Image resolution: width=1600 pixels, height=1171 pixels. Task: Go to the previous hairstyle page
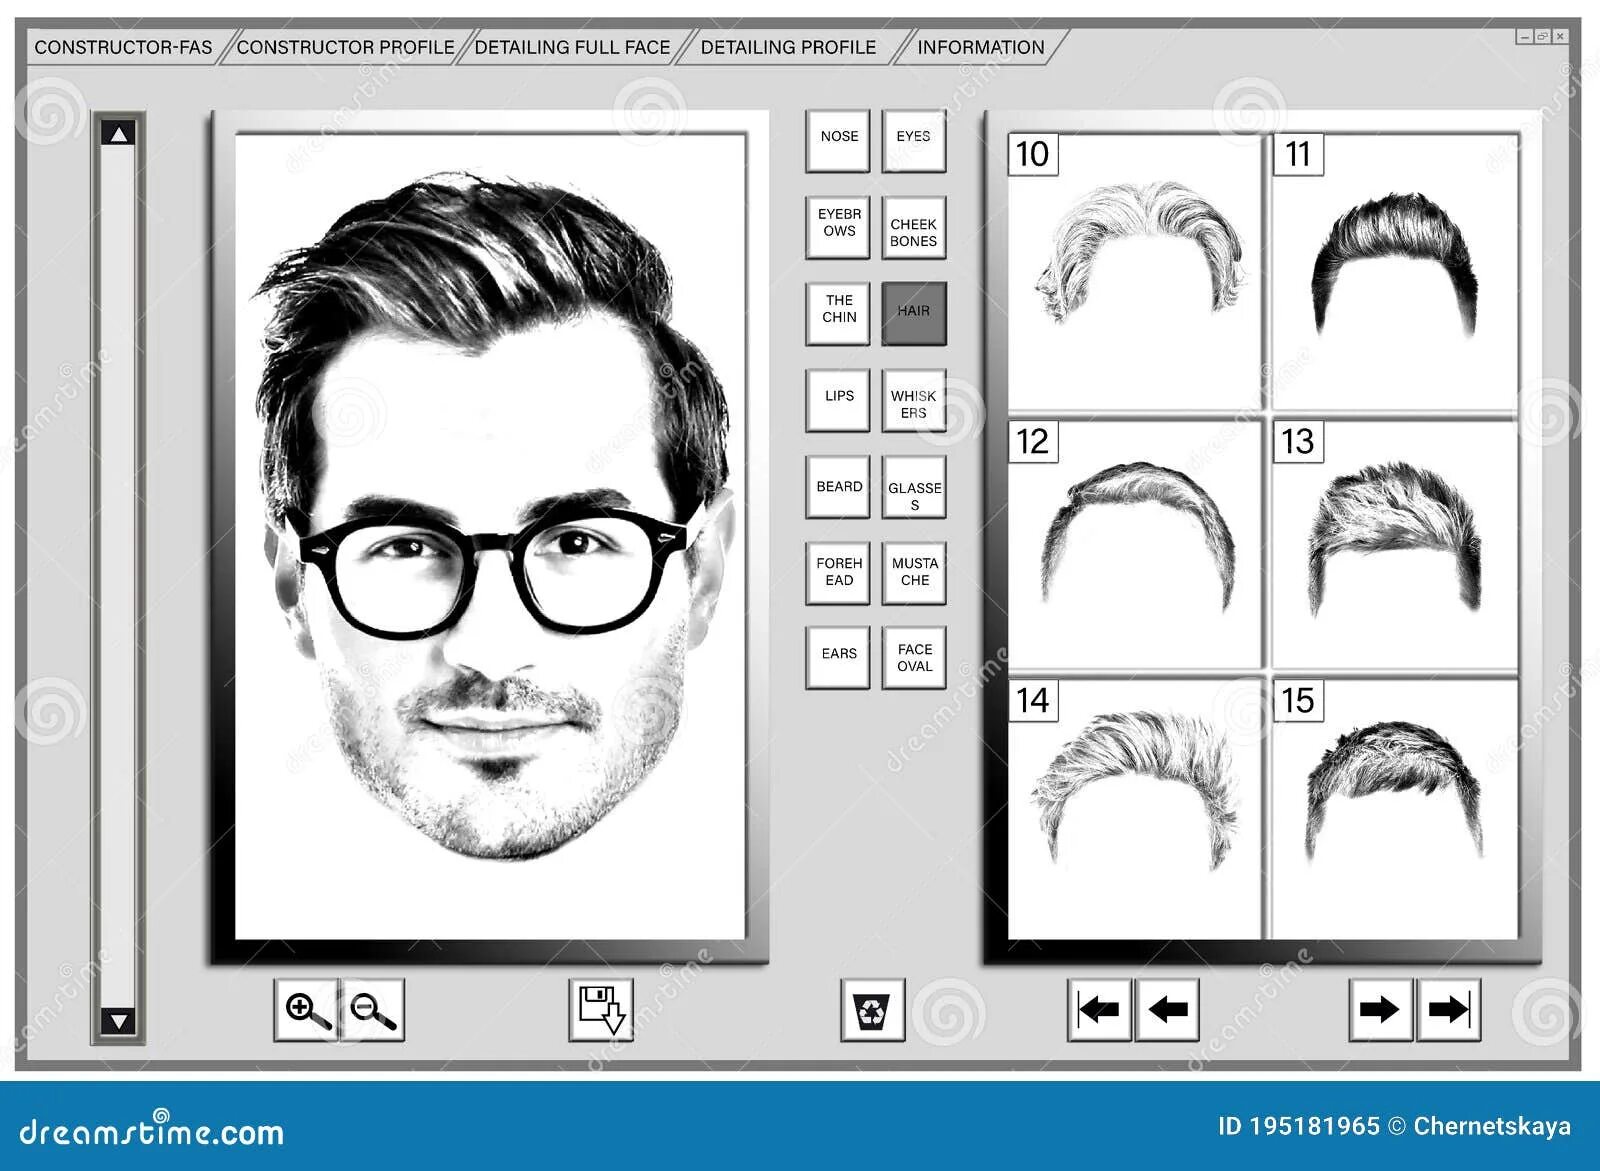coord(1167,1010)
